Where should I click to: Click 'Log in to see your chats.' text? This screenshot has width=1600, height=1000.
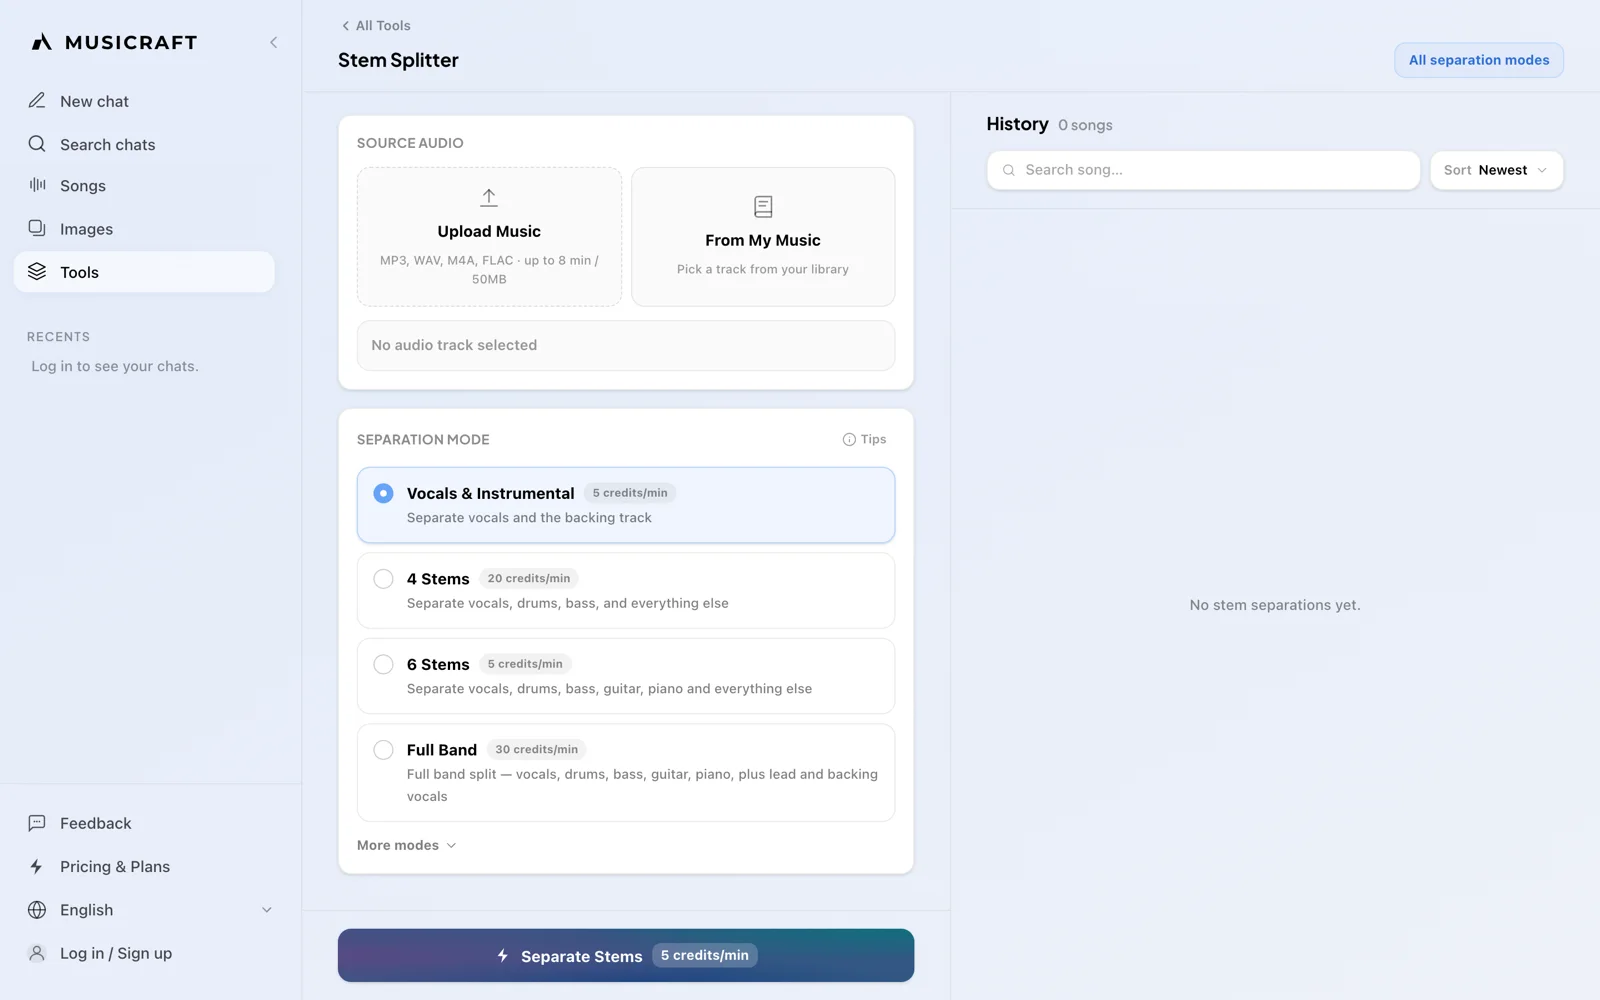(x=115, y=366)
